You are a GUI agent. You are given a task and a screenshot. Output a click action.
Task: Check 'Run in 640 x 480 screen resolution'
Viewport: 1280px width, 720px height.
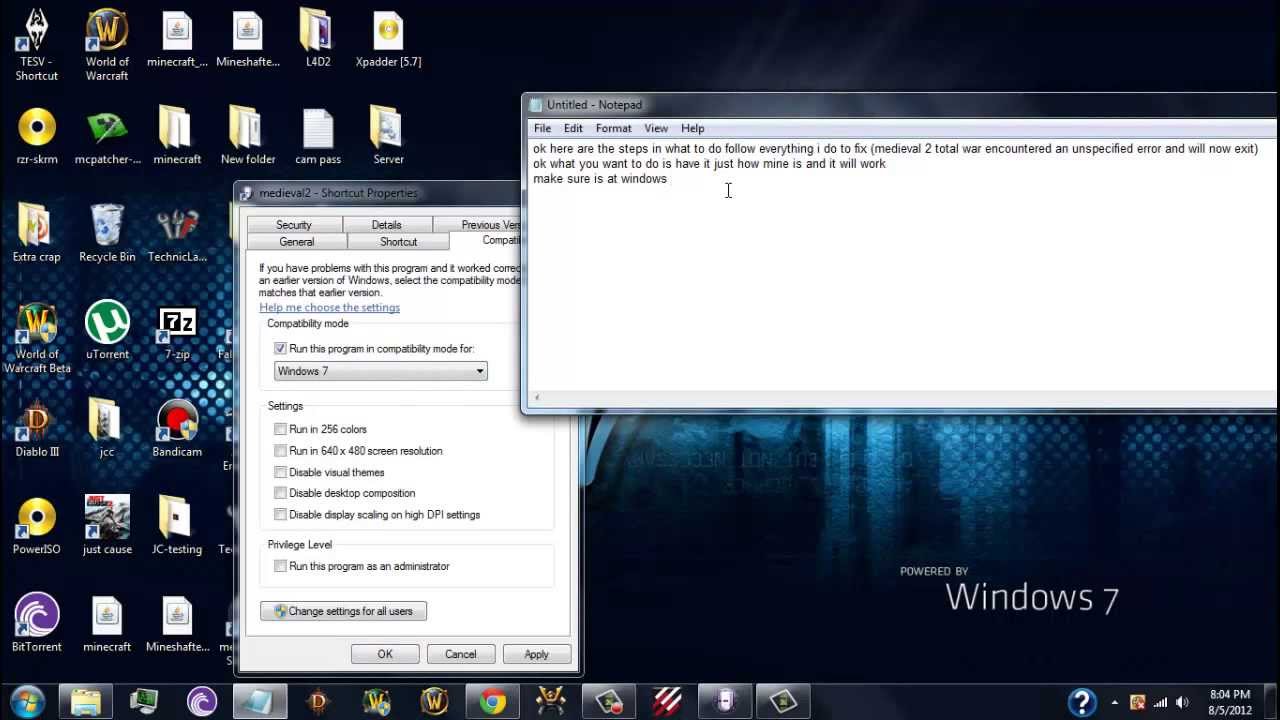point(280,451)
